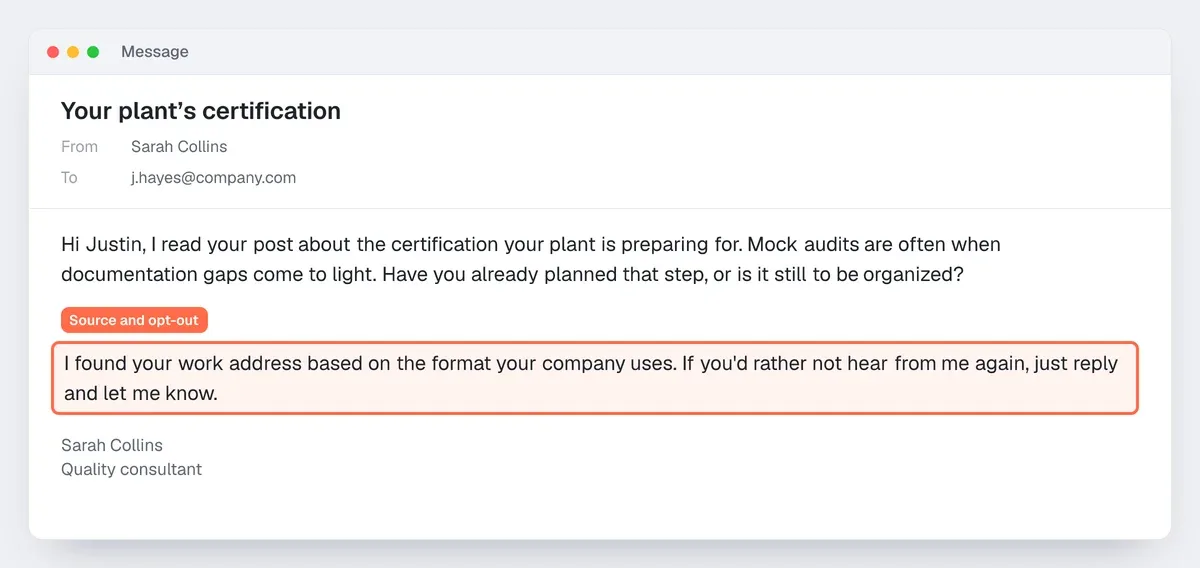Screen dimensions: 1200x568
Task: Click the "Quality consultant" signature line
Action: [131, 469]
